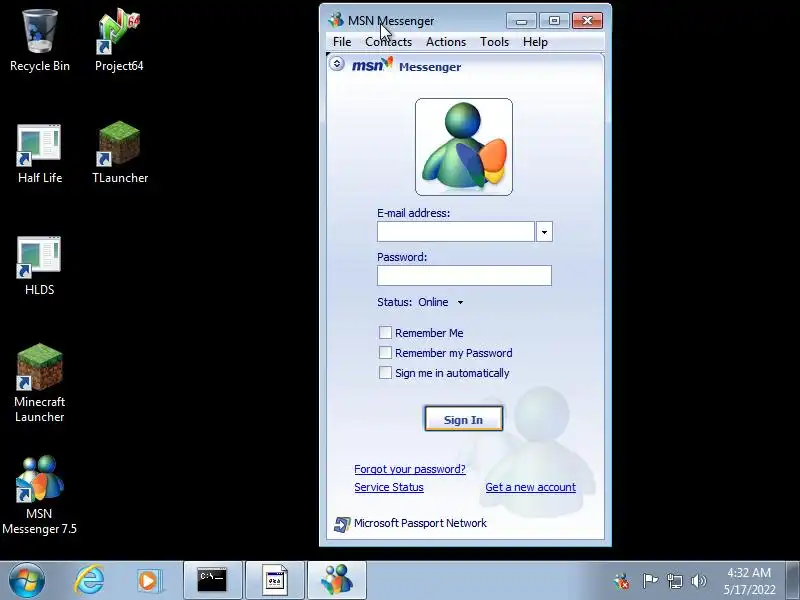Open the Status Online dropdown

[x=441, y=302]
